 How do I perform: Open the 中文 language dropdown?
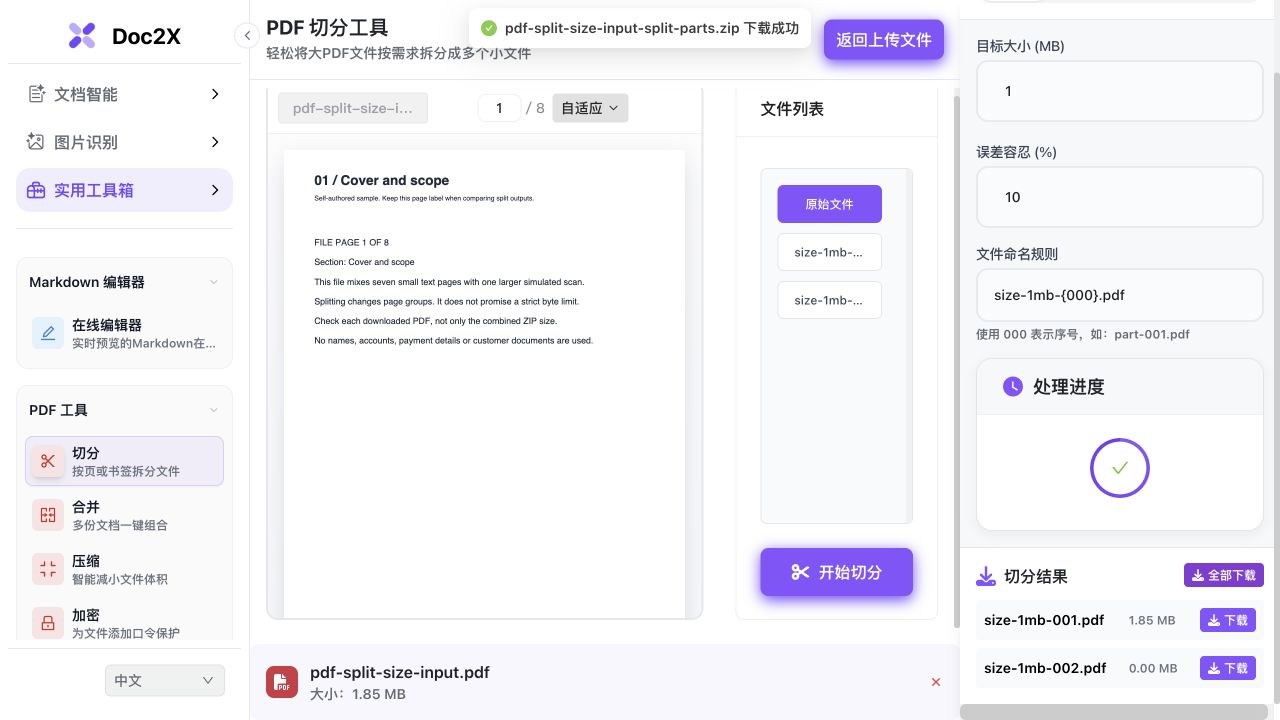(165, 681)
